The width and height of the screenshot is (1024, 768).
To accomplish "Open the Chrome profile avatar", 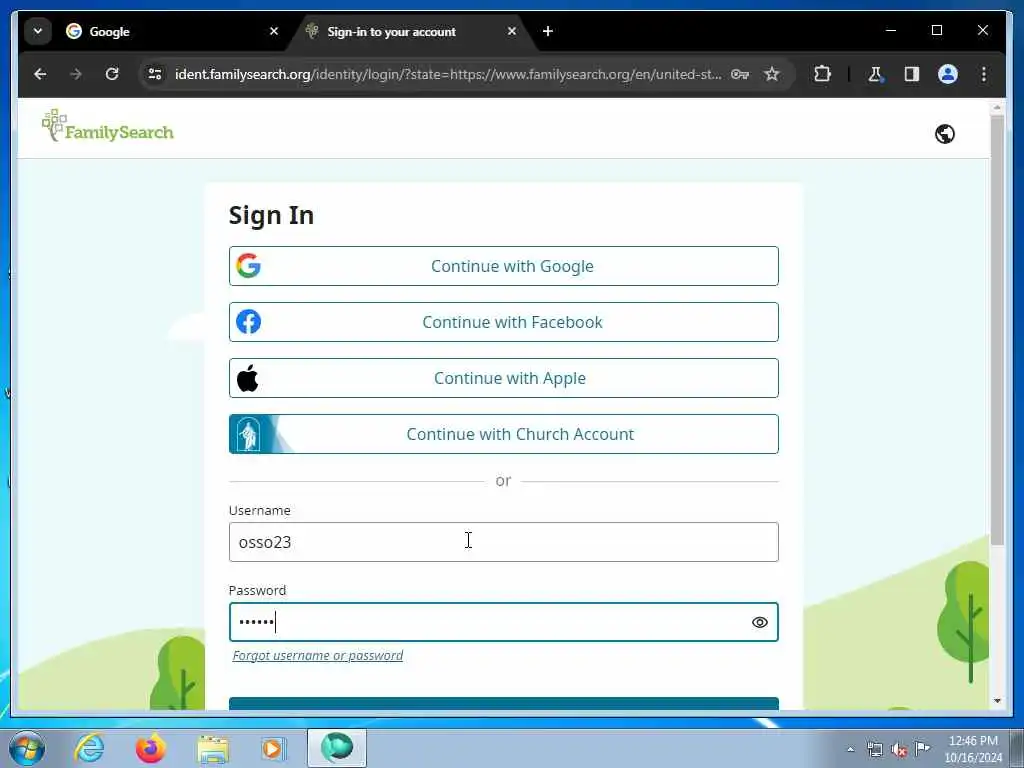I will coord(948,74).
